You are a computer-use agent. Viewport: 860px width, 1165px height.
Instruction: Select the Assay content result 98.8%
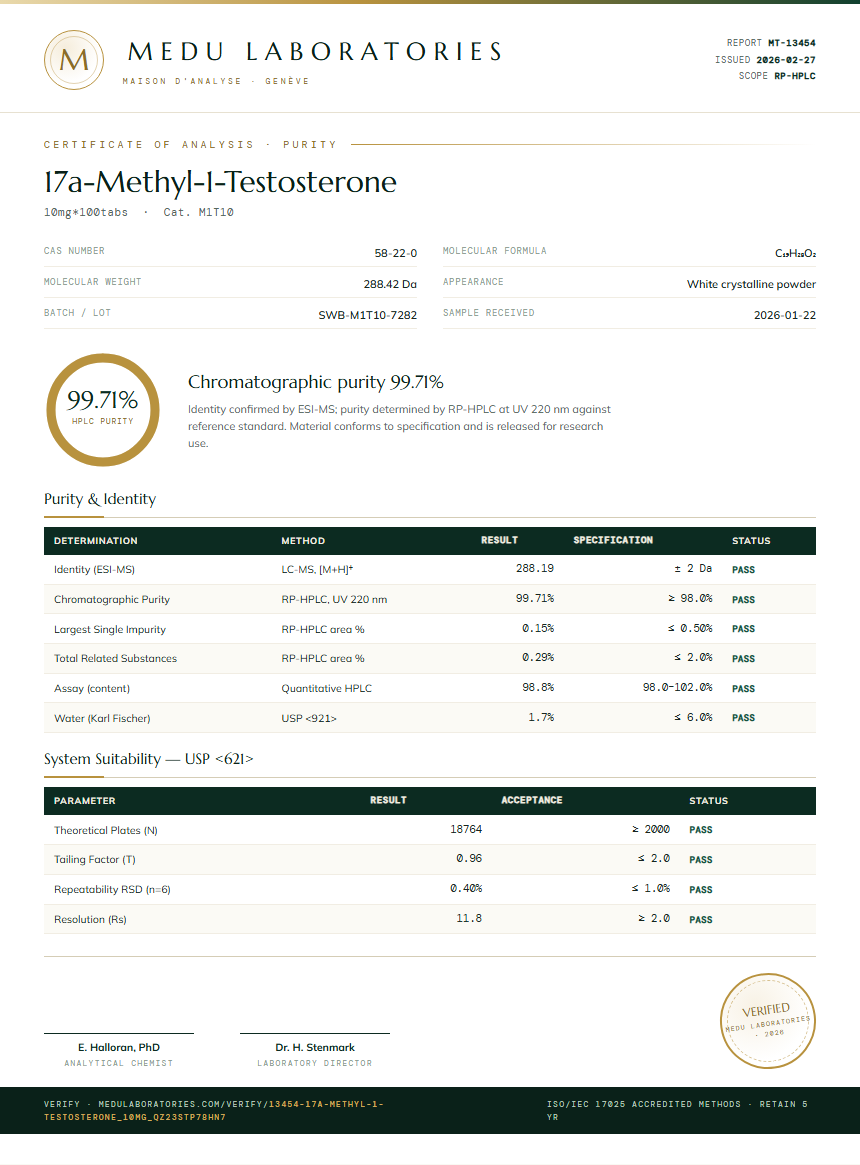point(537,687)
